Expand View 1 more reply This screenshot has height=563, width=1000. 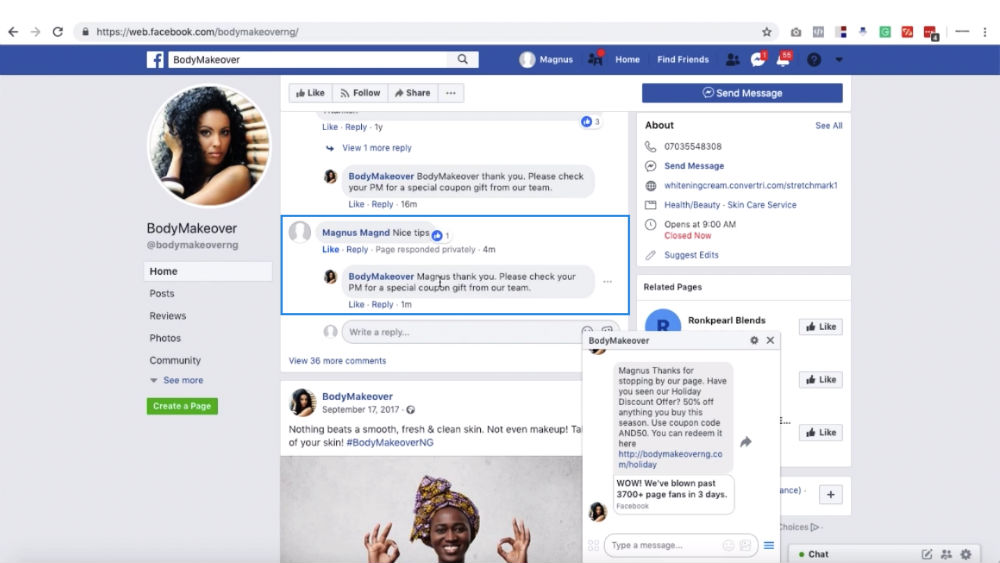(377, 148)
